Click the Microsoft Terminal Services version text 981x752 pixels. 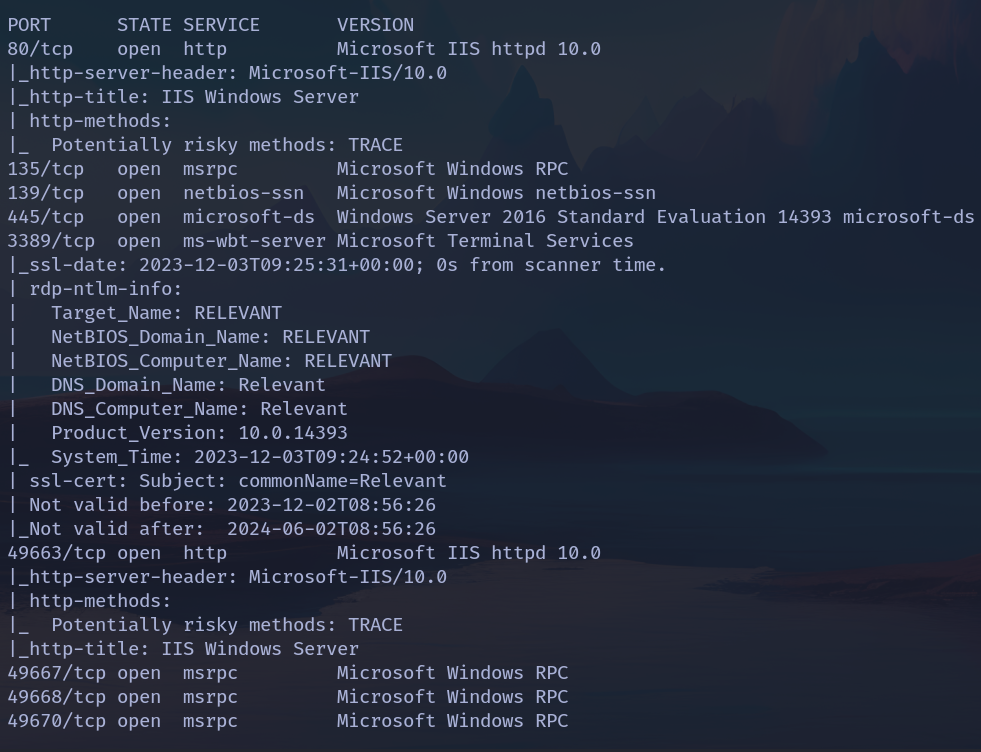485,241
